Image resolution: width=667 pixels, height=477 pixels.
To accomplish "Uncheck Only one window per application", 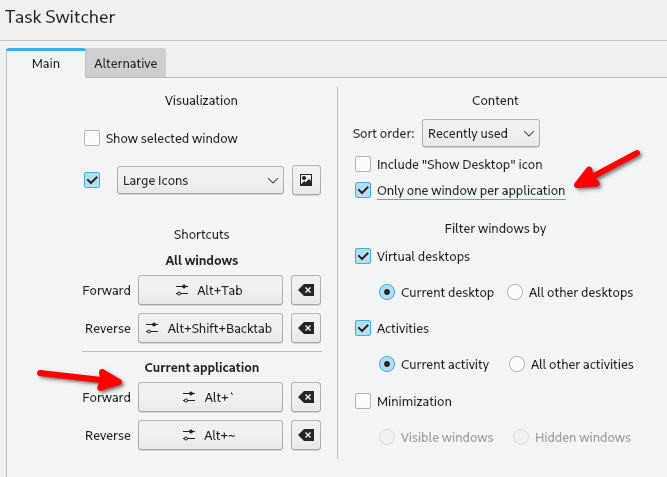I will (363, 190).
